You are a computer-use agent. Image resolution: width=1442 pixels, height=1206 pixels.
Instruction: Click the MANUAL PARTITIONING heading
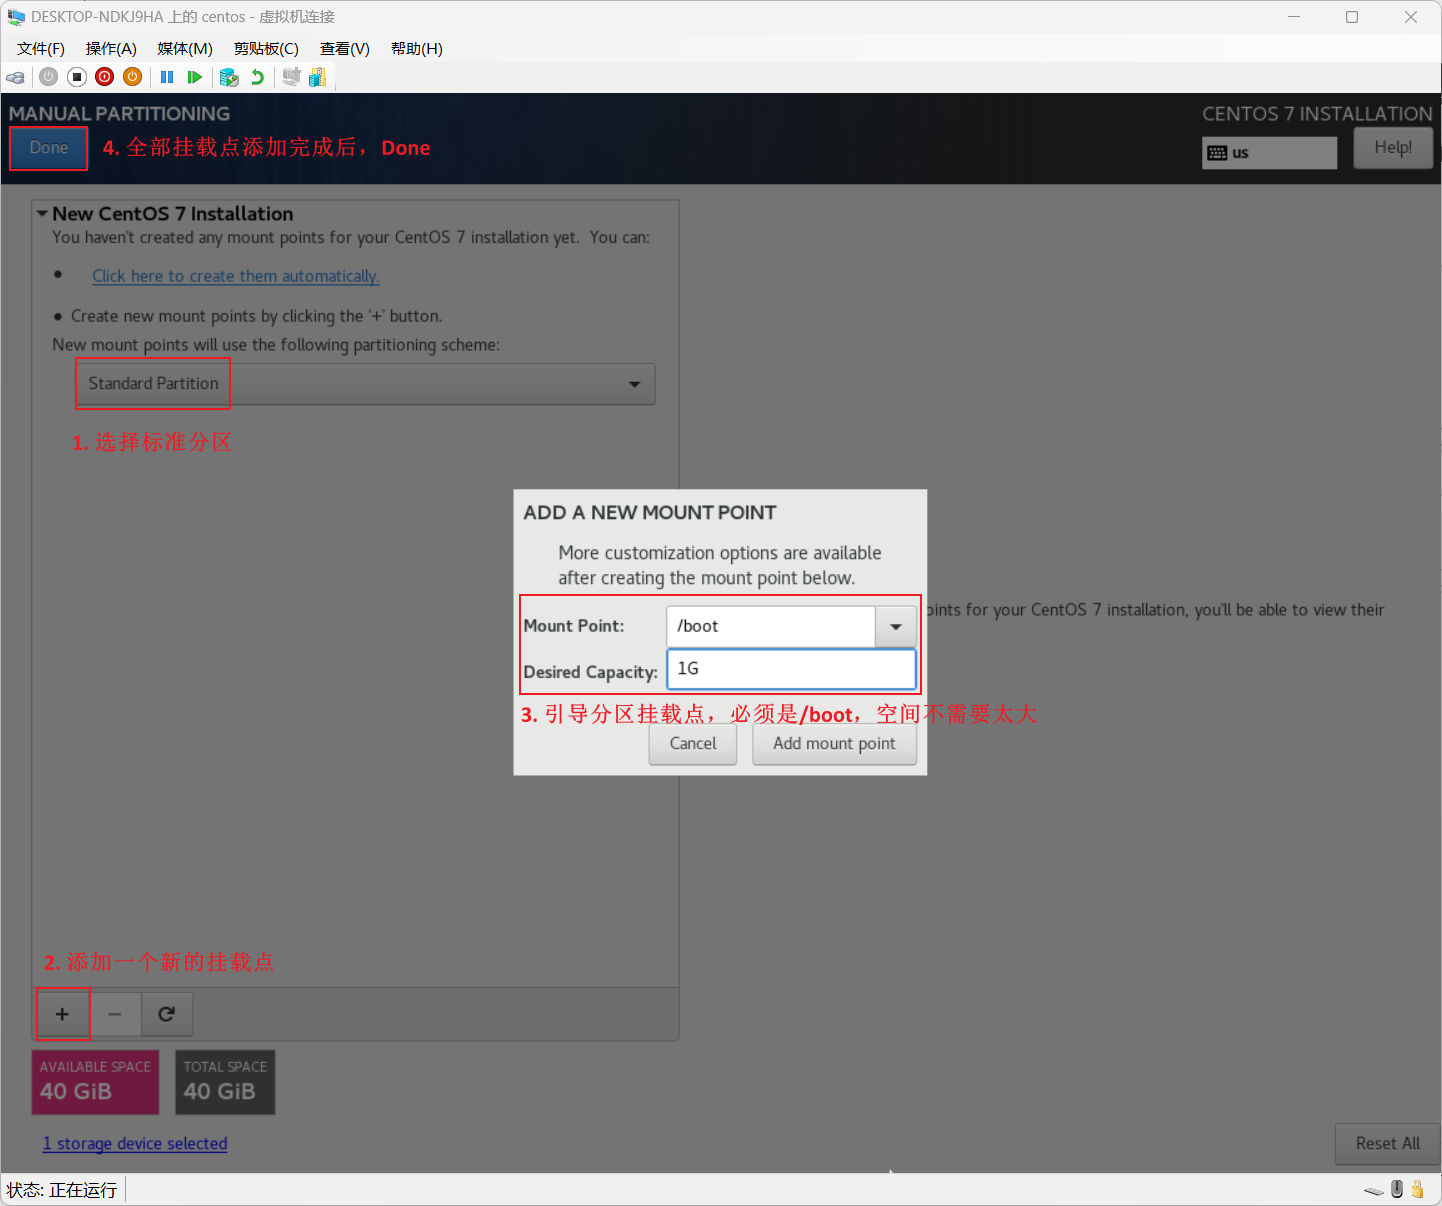119,114
